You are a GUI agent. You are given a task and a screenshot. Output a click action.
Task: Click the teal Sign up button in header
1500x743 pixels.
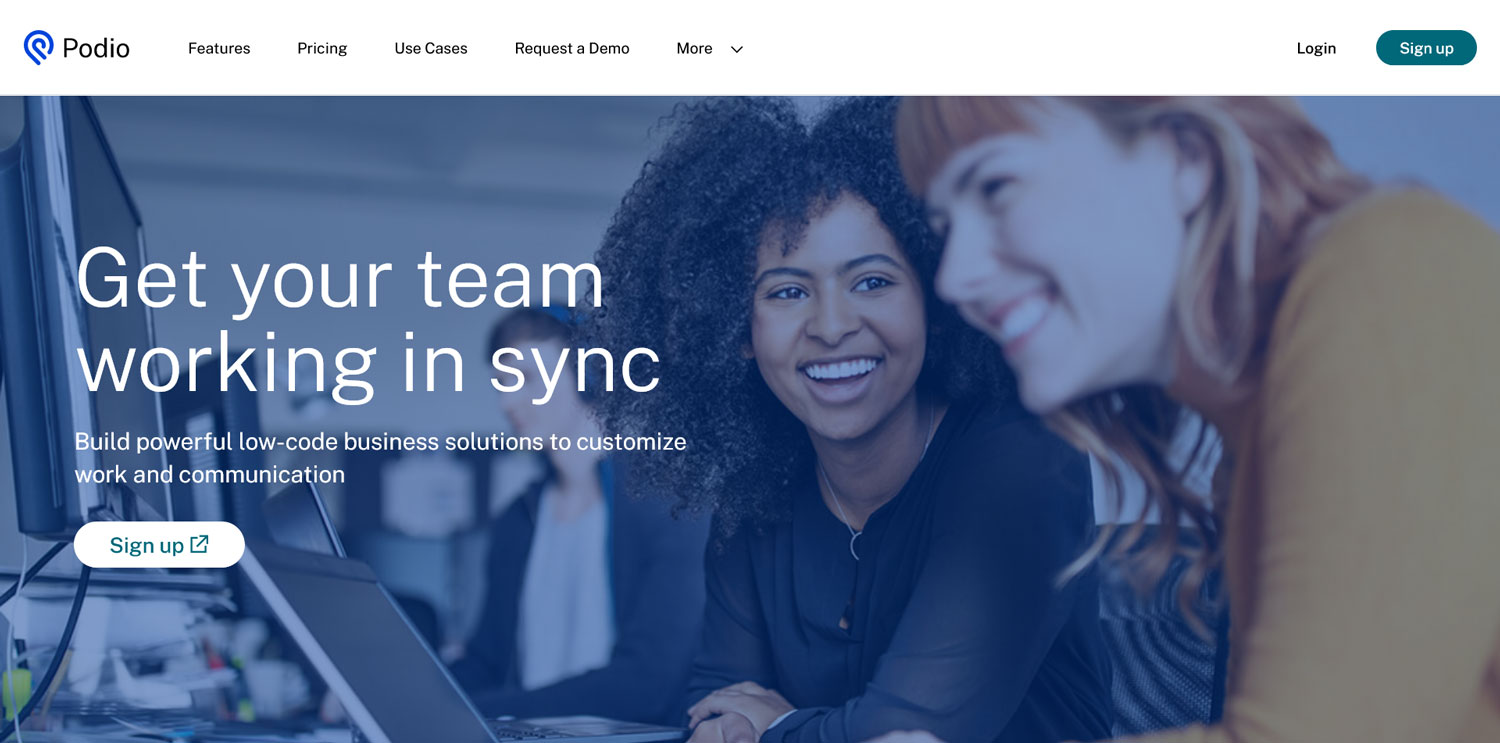(1426, 48)
